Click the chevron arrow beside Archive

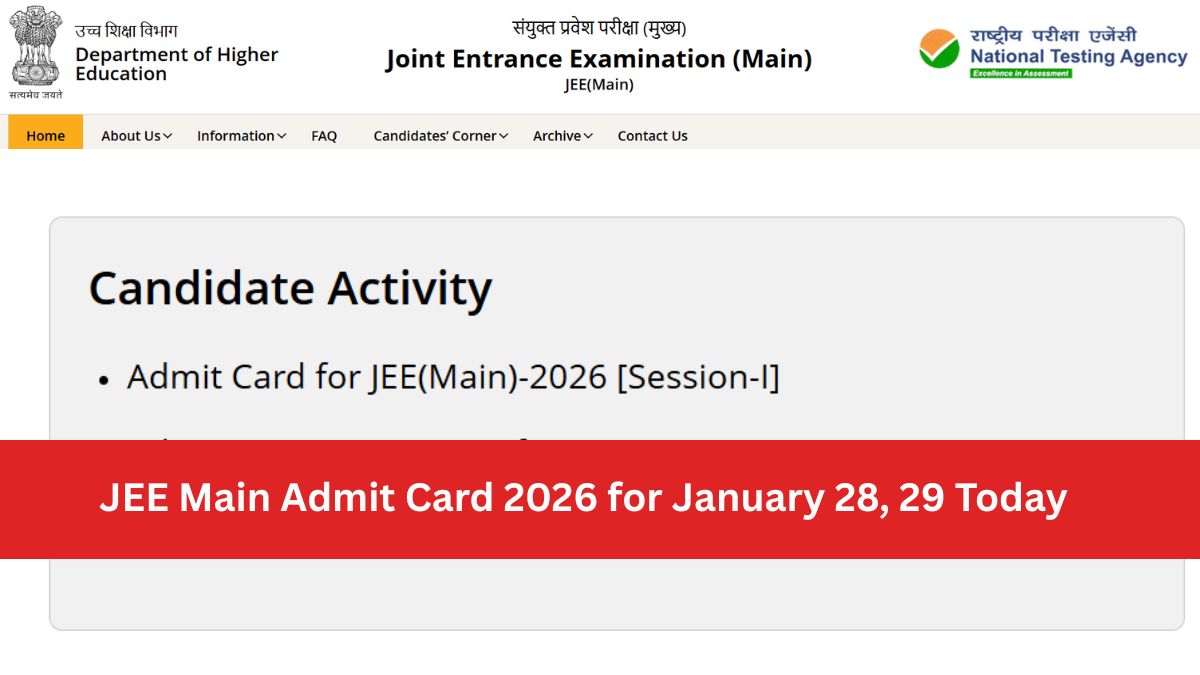(x=589, y=136)
